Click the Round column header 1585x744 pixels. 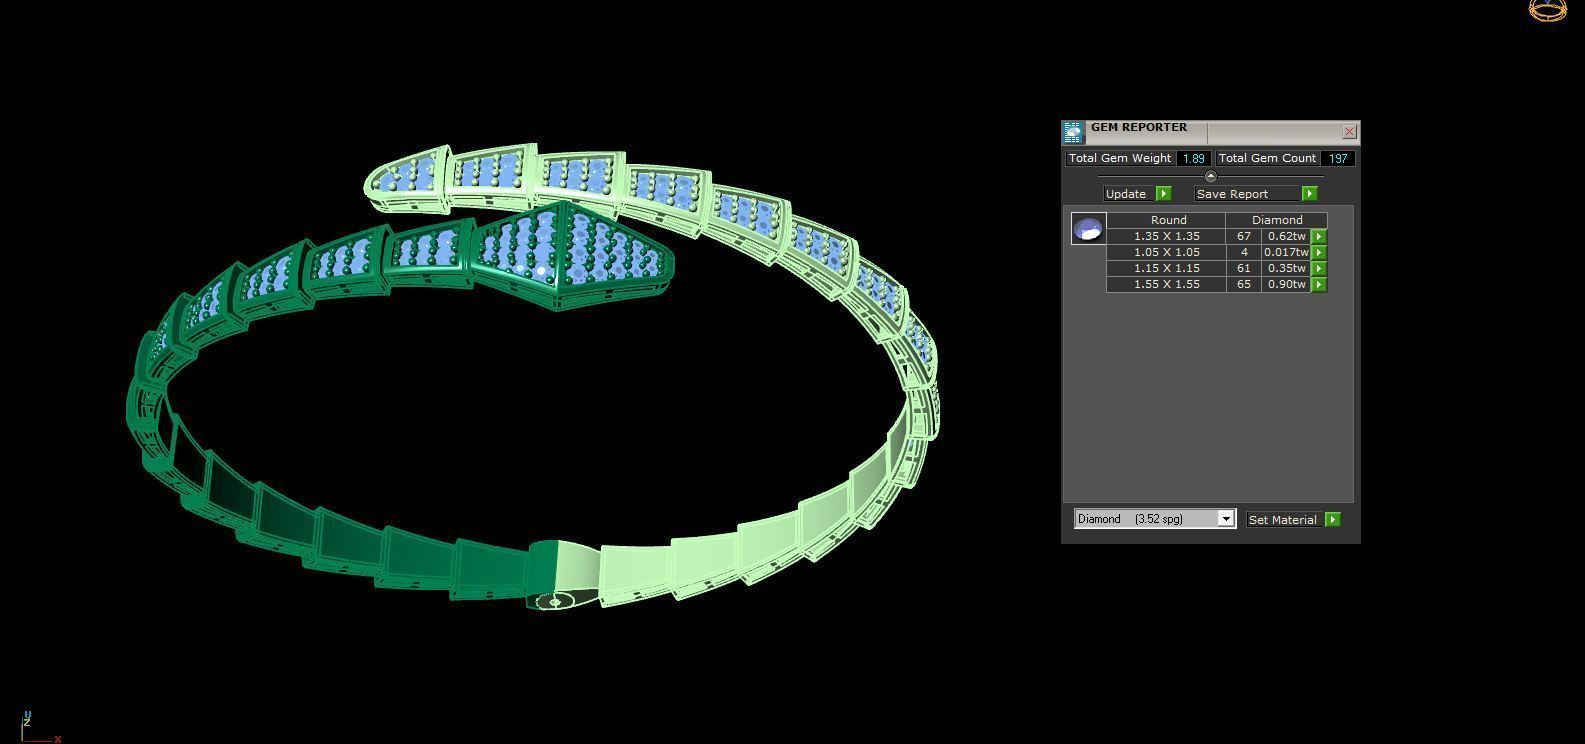[1168, 220]
